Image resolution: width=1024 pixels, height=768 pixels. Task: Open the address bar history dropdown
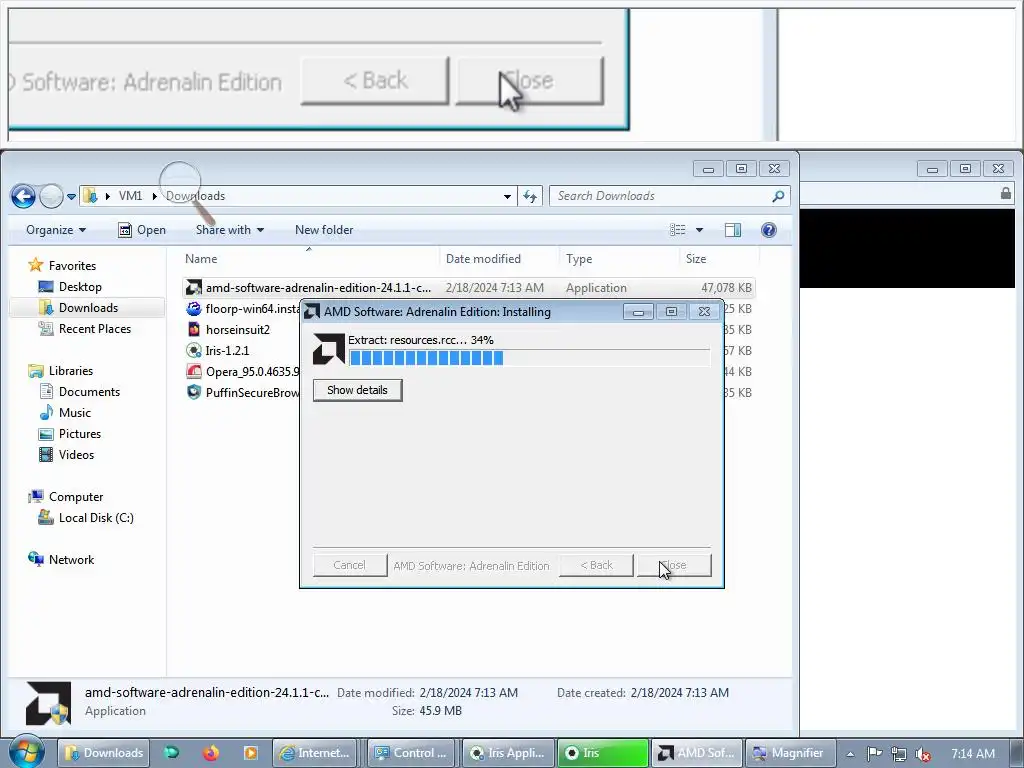(x=507, y=196)
